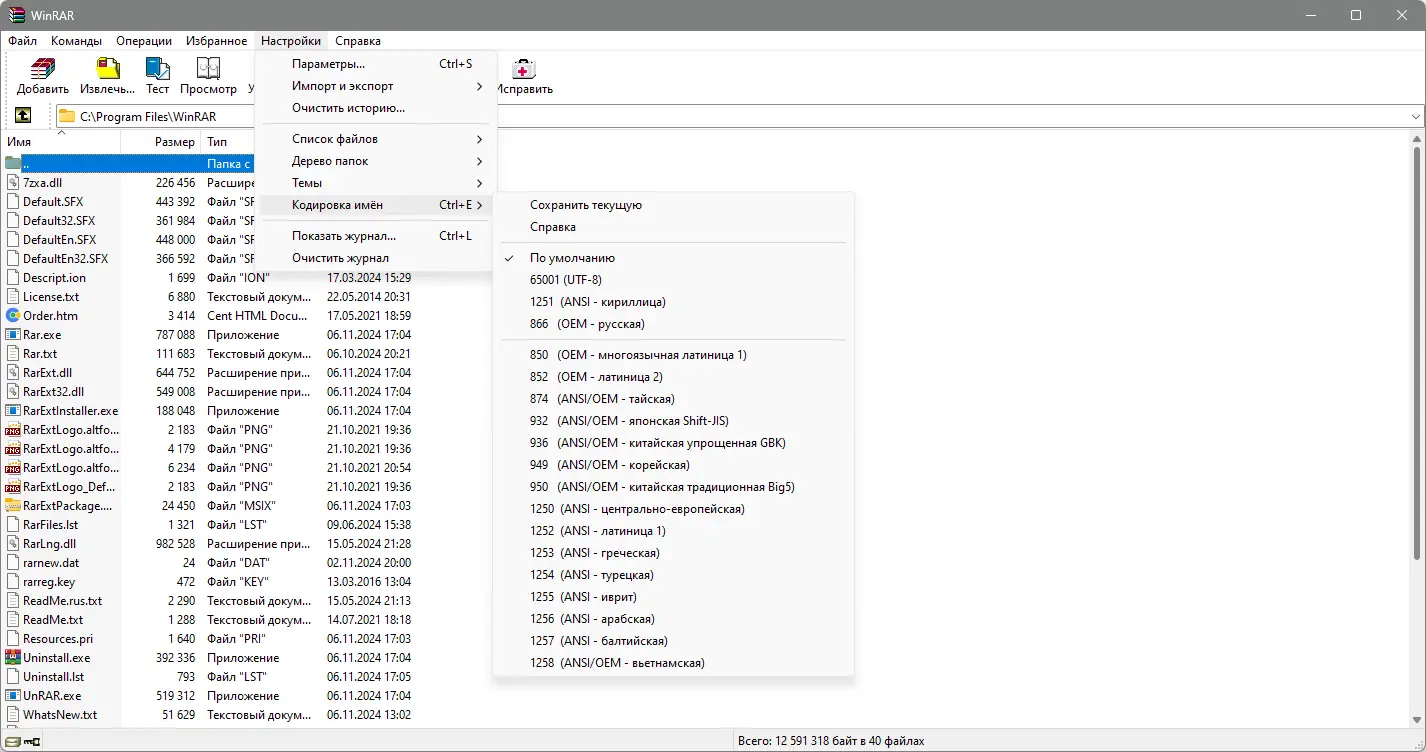The height and width of the screenshot is (752, 1426).
Task: Choose 850 OEM multilingual Latin 1 encoding
Action: 674,355
